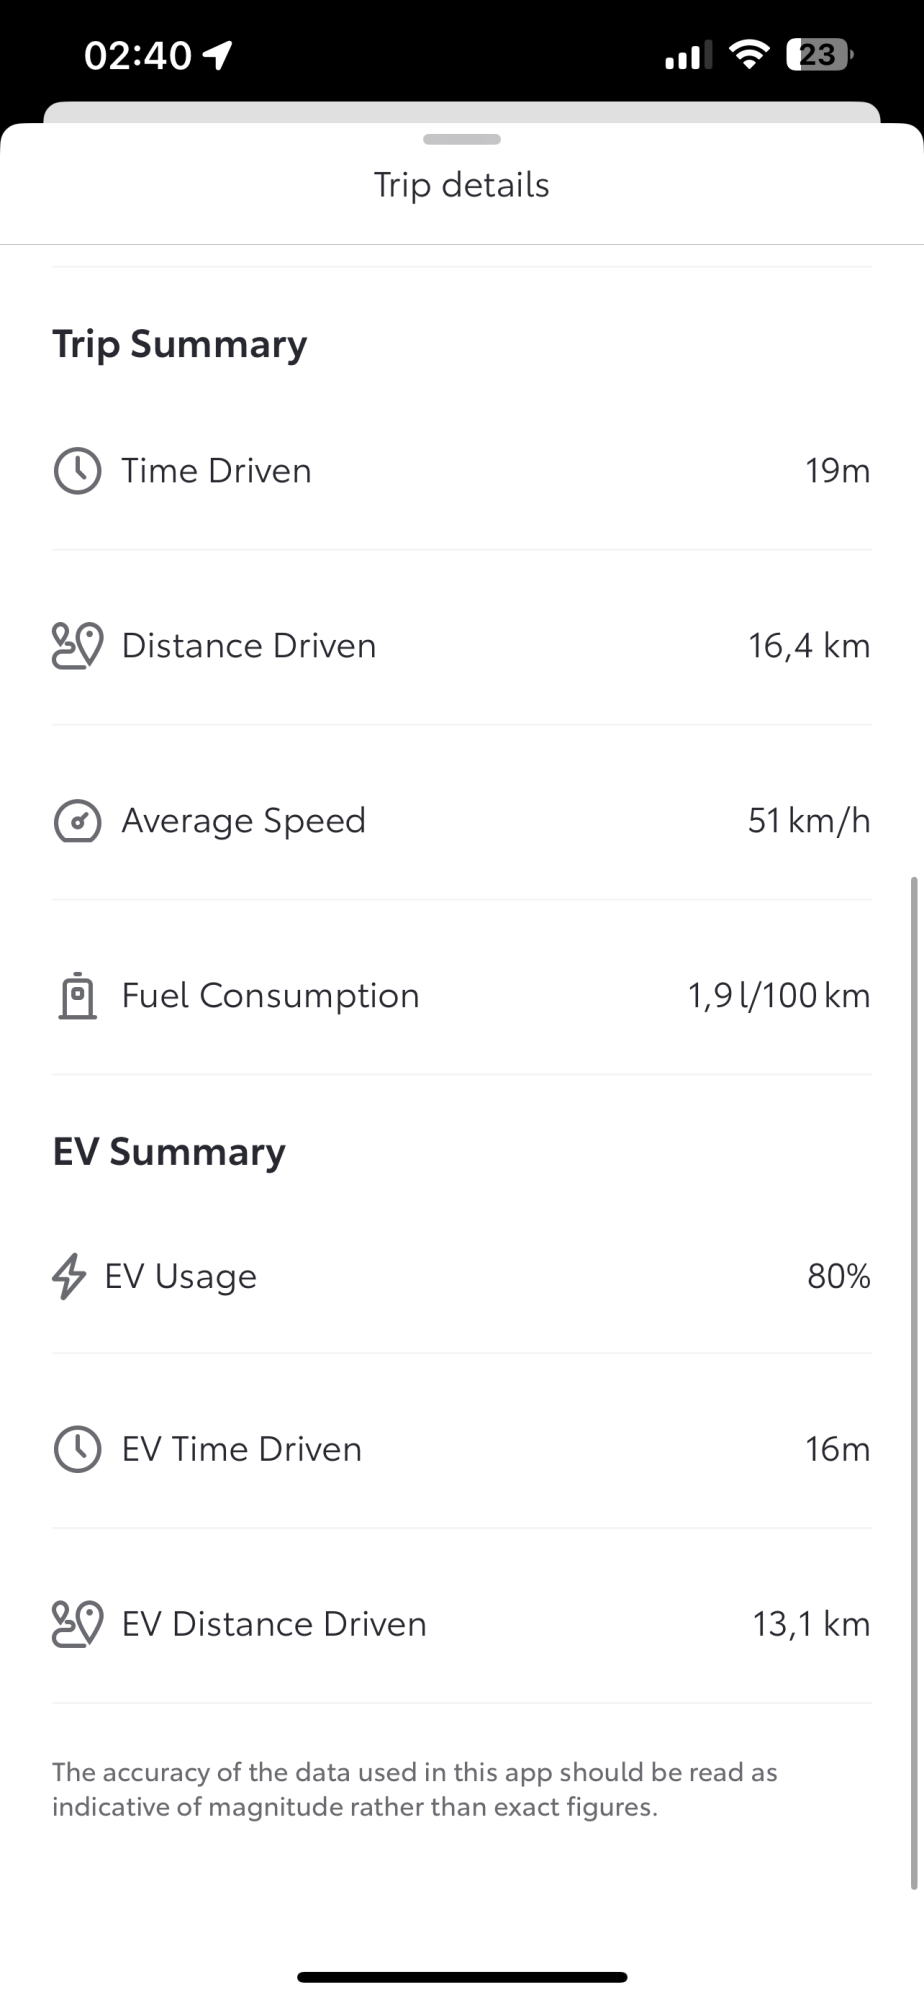The image size is (924, 2000).
Task: Tap the EV Time Driven clock icon
Action: [77, 1449]
